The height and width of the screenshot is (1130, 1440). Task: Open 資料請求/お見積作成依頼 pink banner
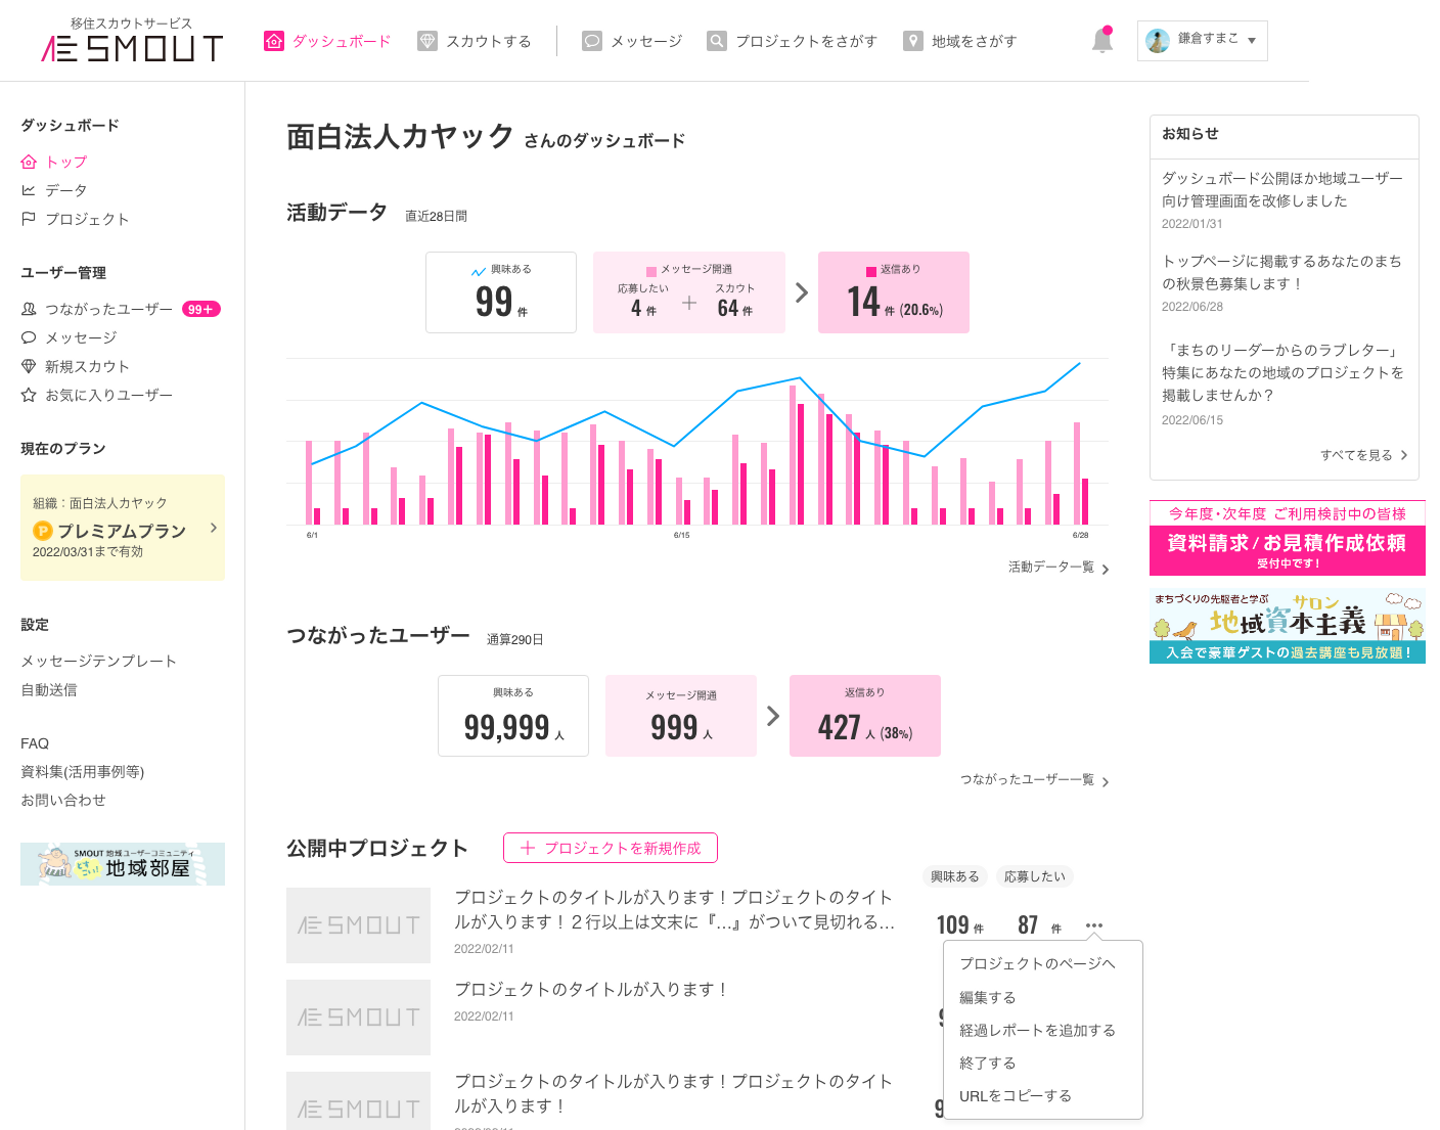(1287, 538)
